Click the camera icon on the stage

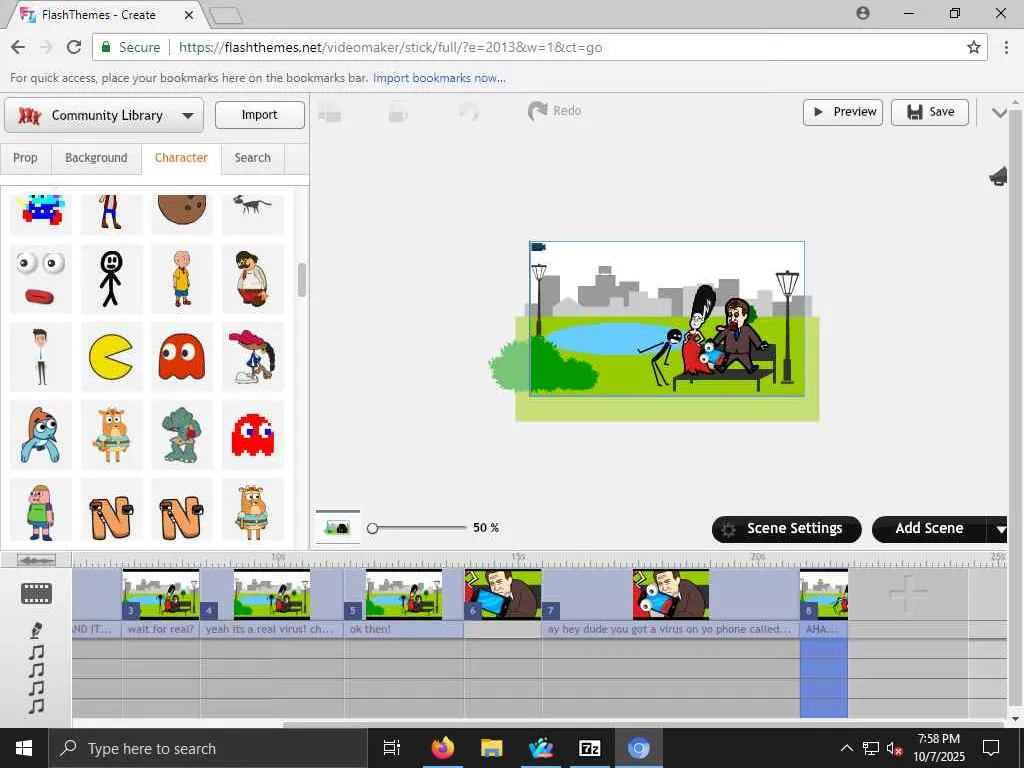click(538, 247)
